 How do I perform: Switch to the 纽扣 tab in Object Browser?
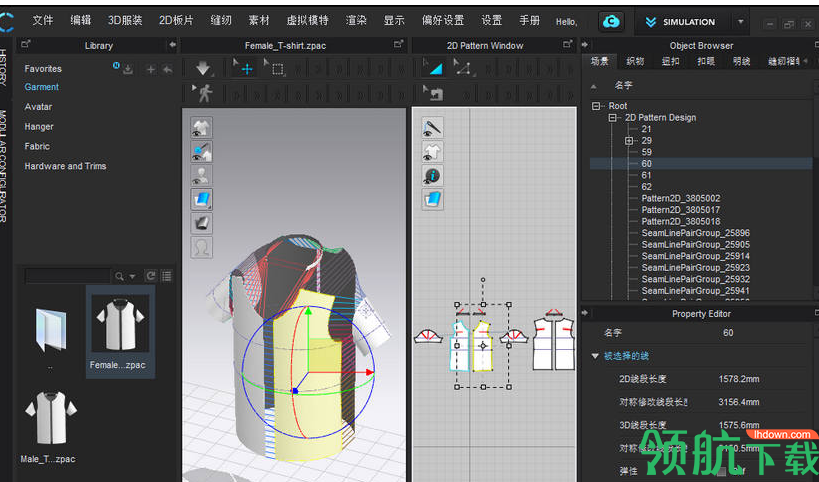671,61
